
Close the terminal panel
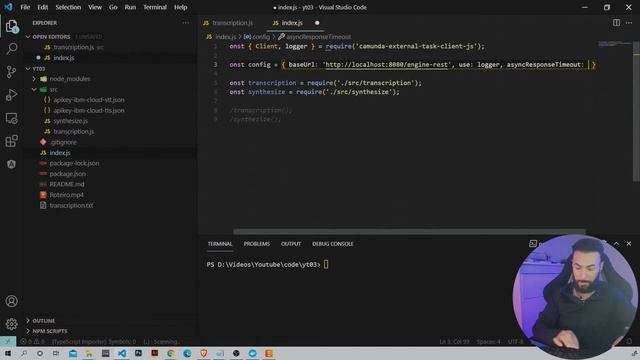coord(629,244)
